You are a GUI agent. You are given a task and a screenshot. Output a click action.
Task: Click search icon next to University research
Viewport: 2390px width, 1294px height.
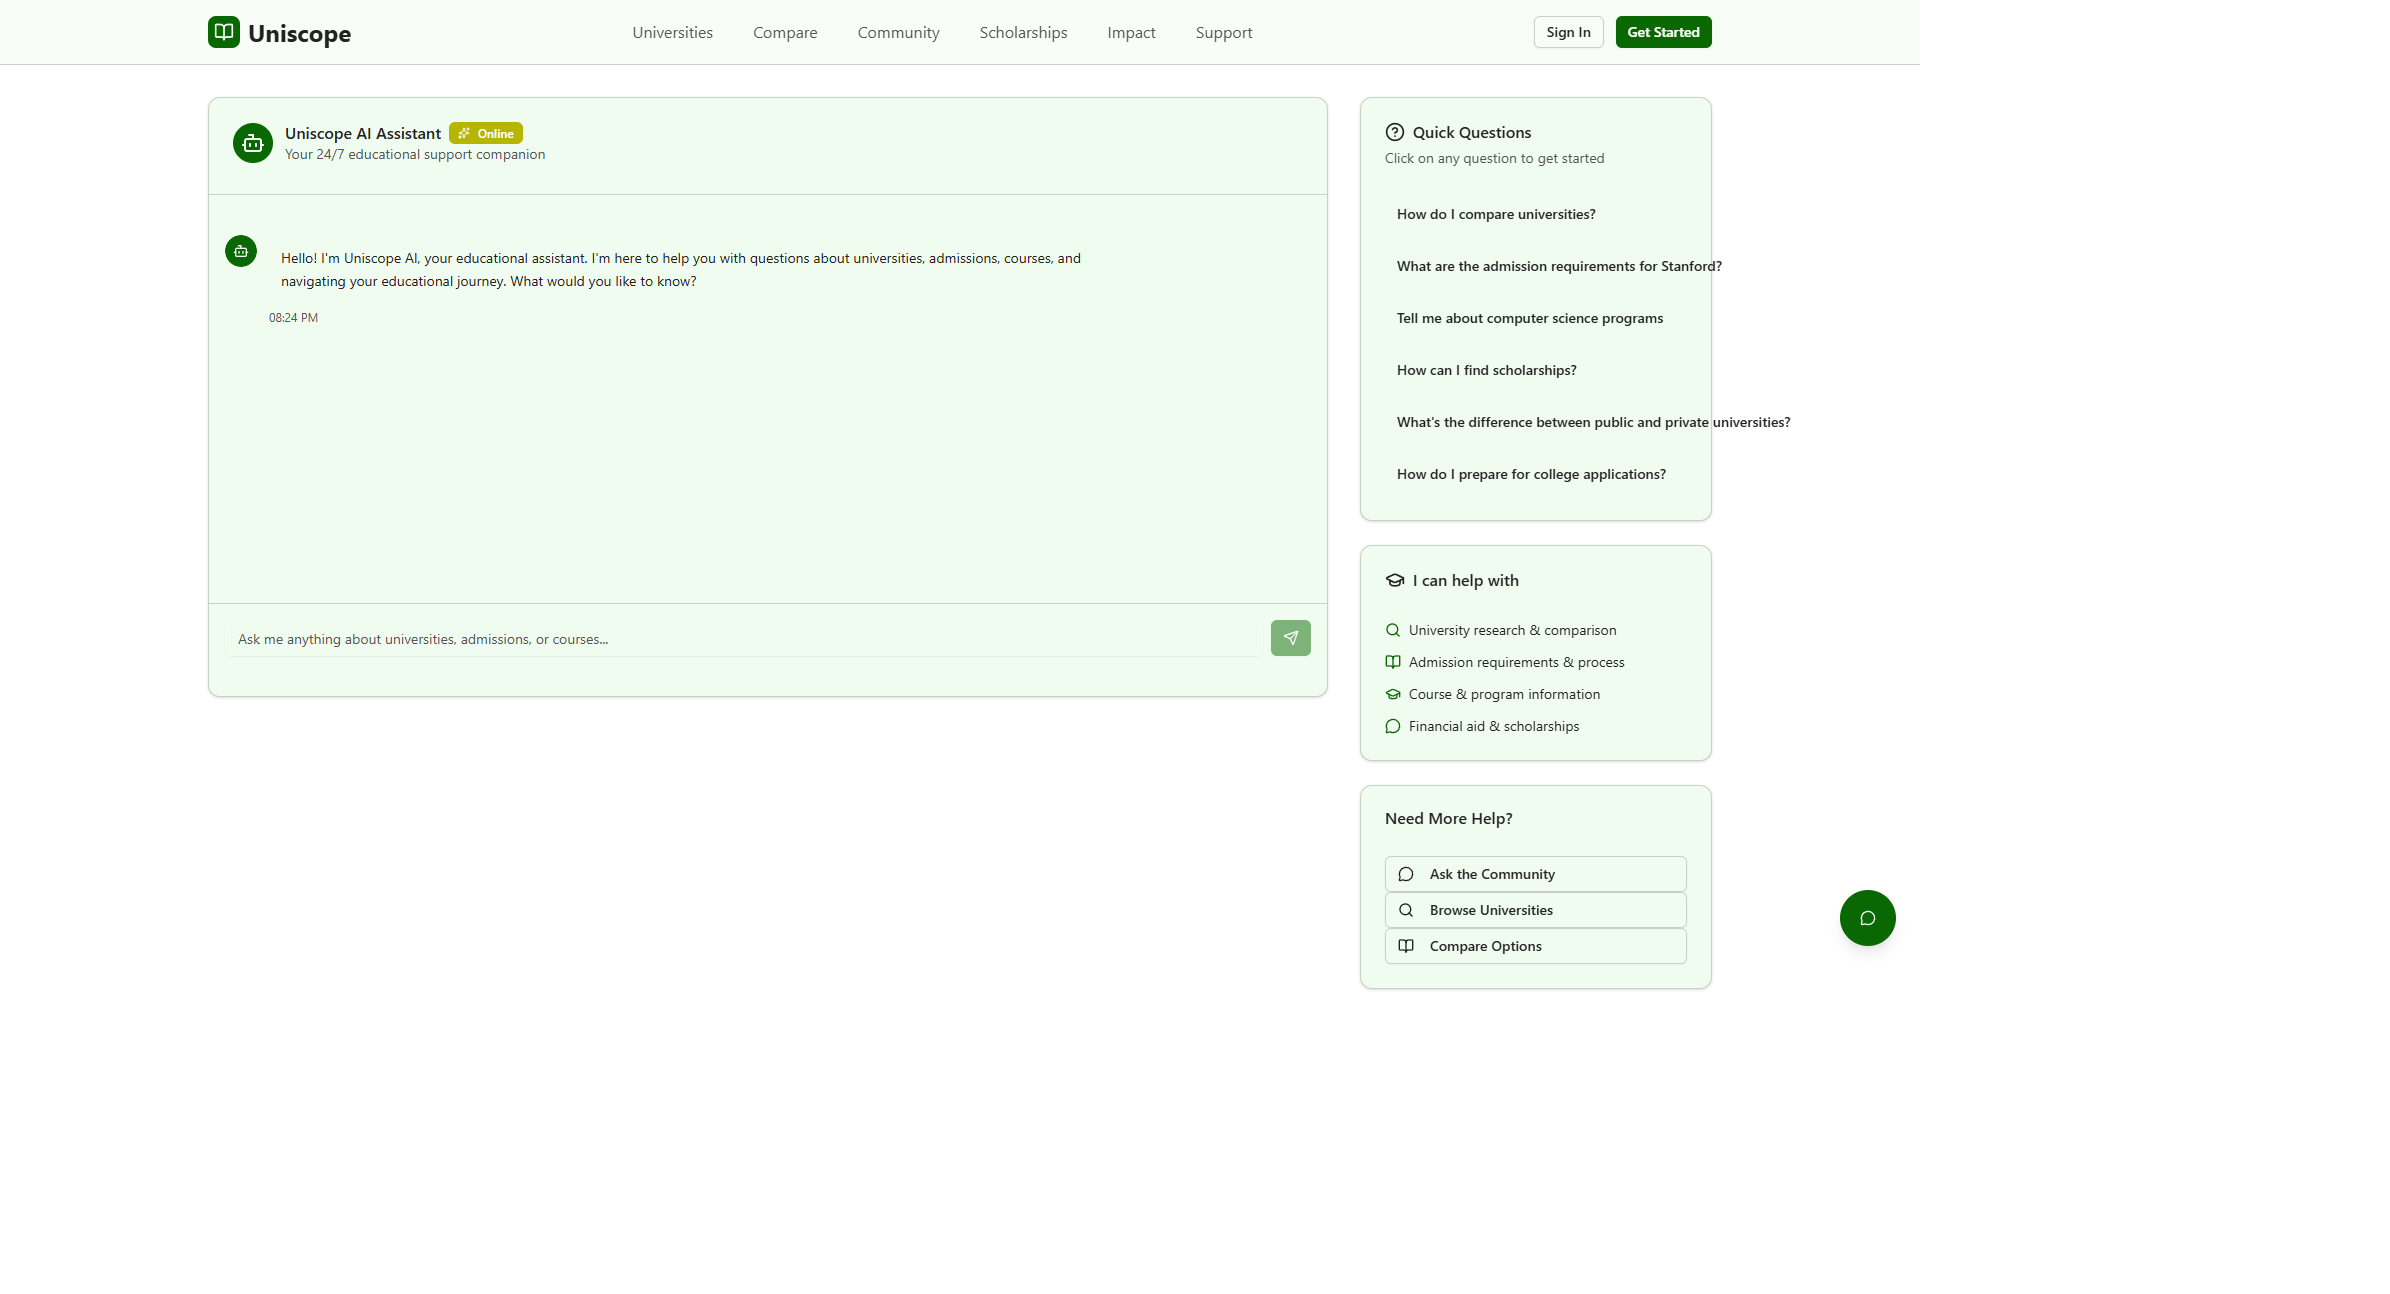pyautogui.click(x=1393, y=630)
